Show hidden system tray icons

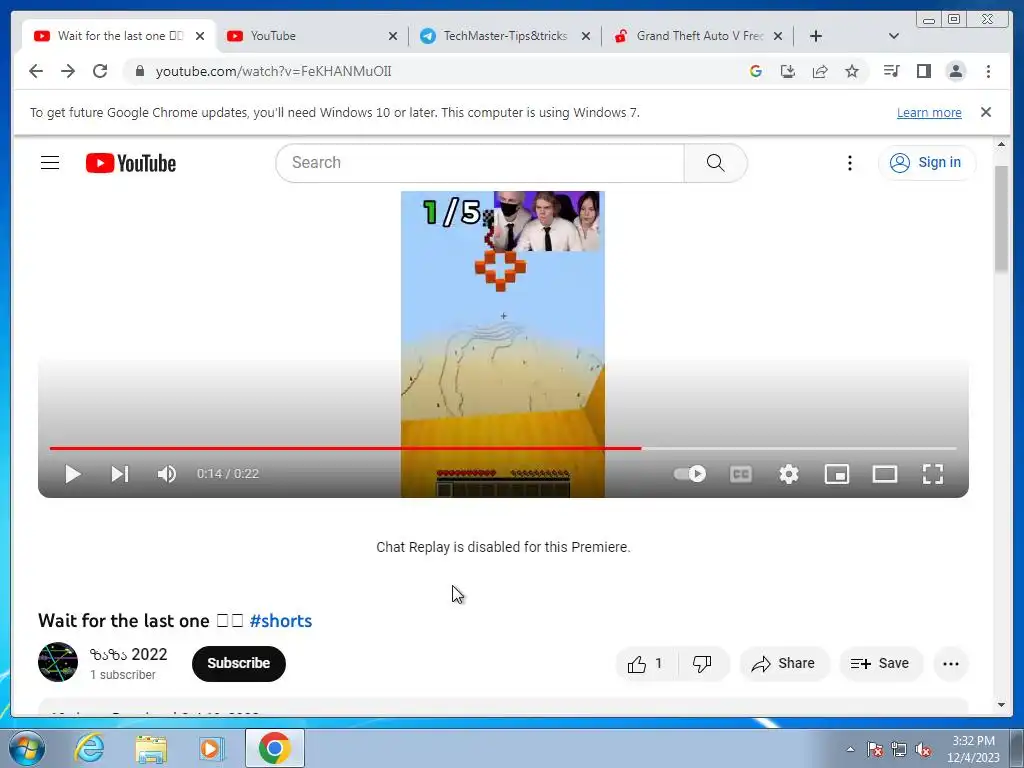[850, 749]
